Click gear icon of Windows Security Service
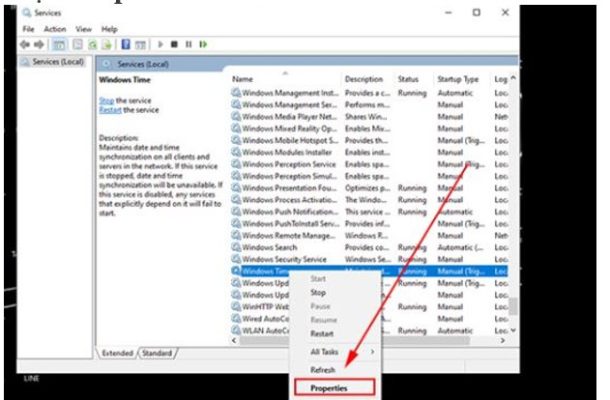The image size is (610, 400). coord(236,259)
